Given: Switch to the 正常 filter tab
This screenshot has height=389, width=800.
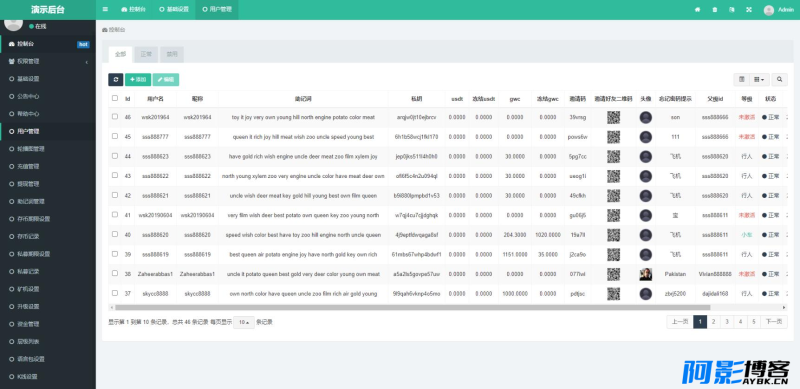Looking at the screenshot, I should point(146,54).
